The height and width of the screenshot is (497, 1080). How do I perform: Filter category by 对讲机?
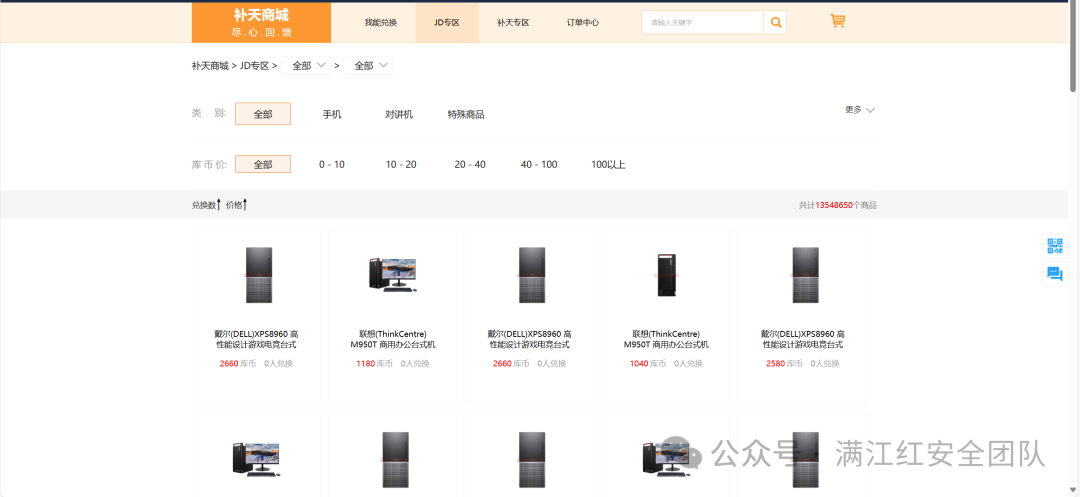click(x=399, y=114)
